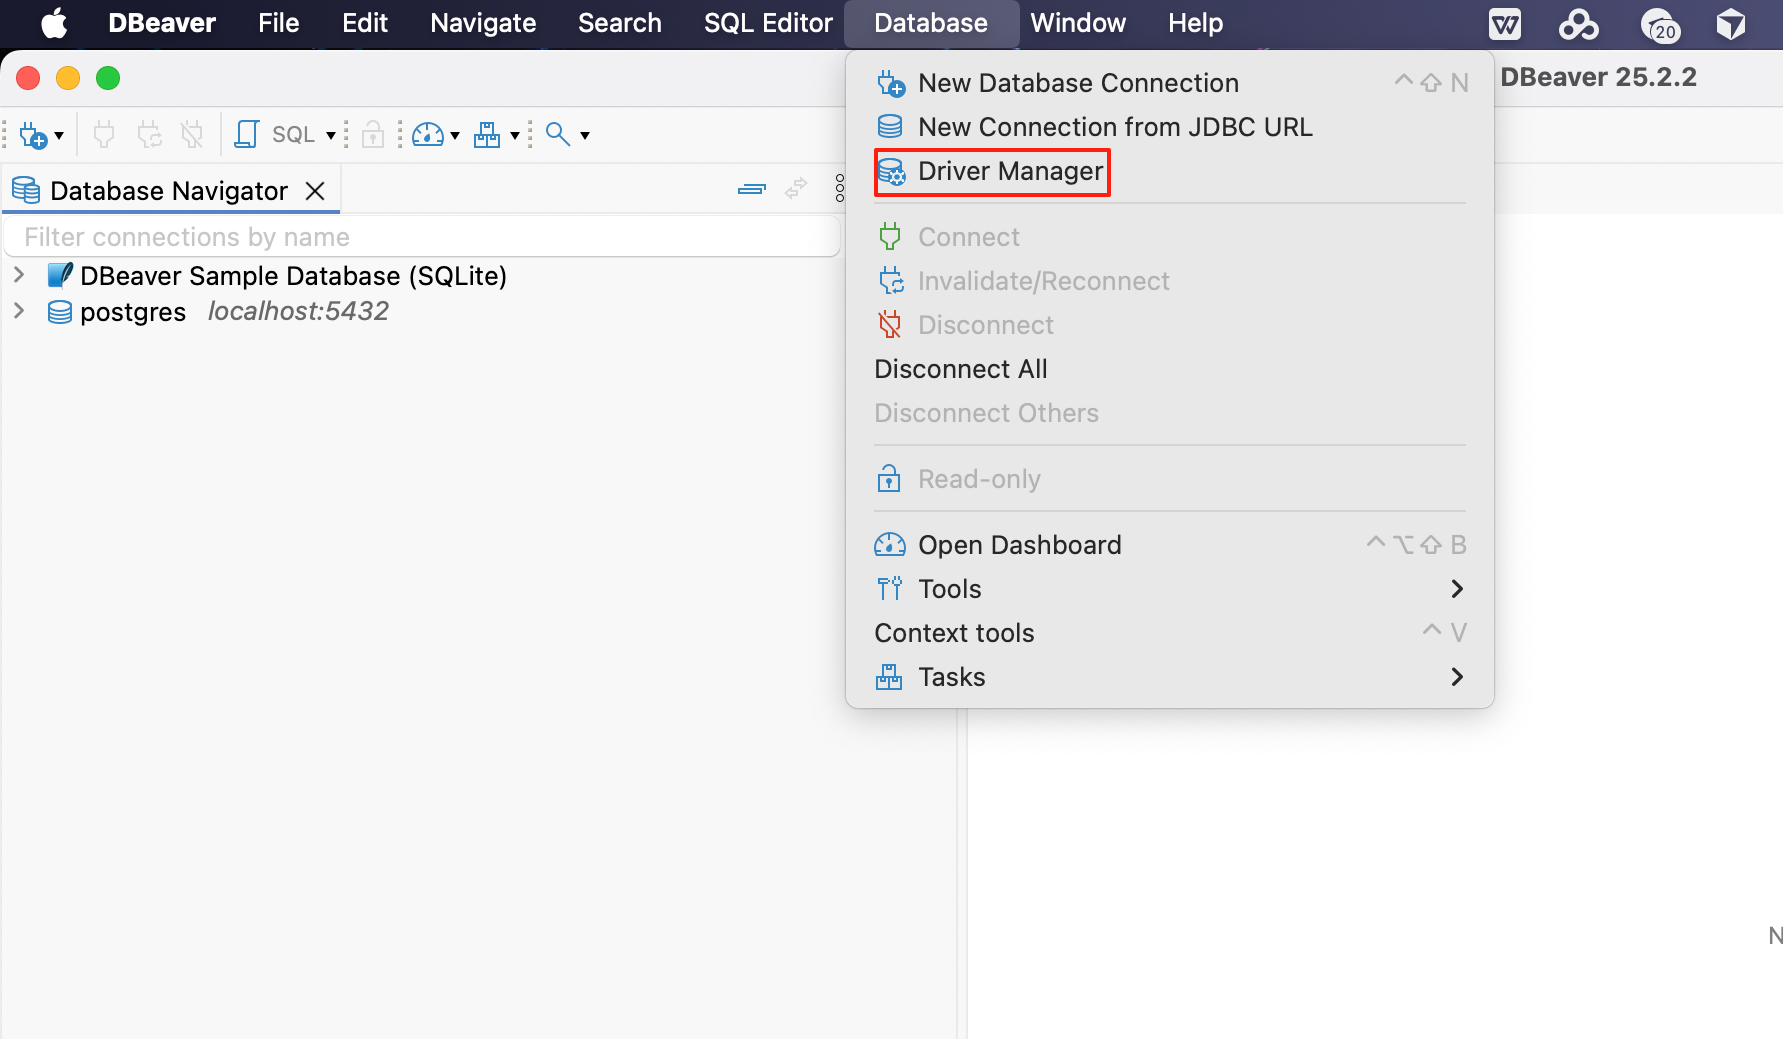Click the WPS icon in menu bar
This screenshot has width=1784, height=1040.
tap(1504, 24)
